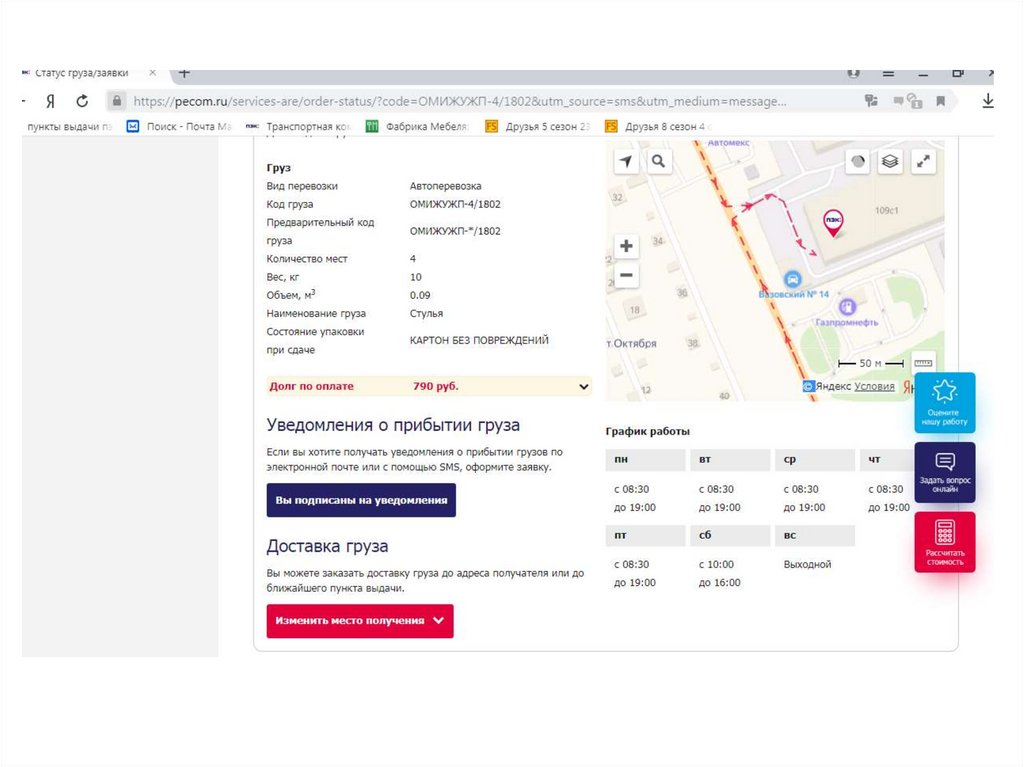Image resolution: width=1024 pixels, height=767 pixels.
Task: Open the browser downloads arrow
Action: point(988,101)
